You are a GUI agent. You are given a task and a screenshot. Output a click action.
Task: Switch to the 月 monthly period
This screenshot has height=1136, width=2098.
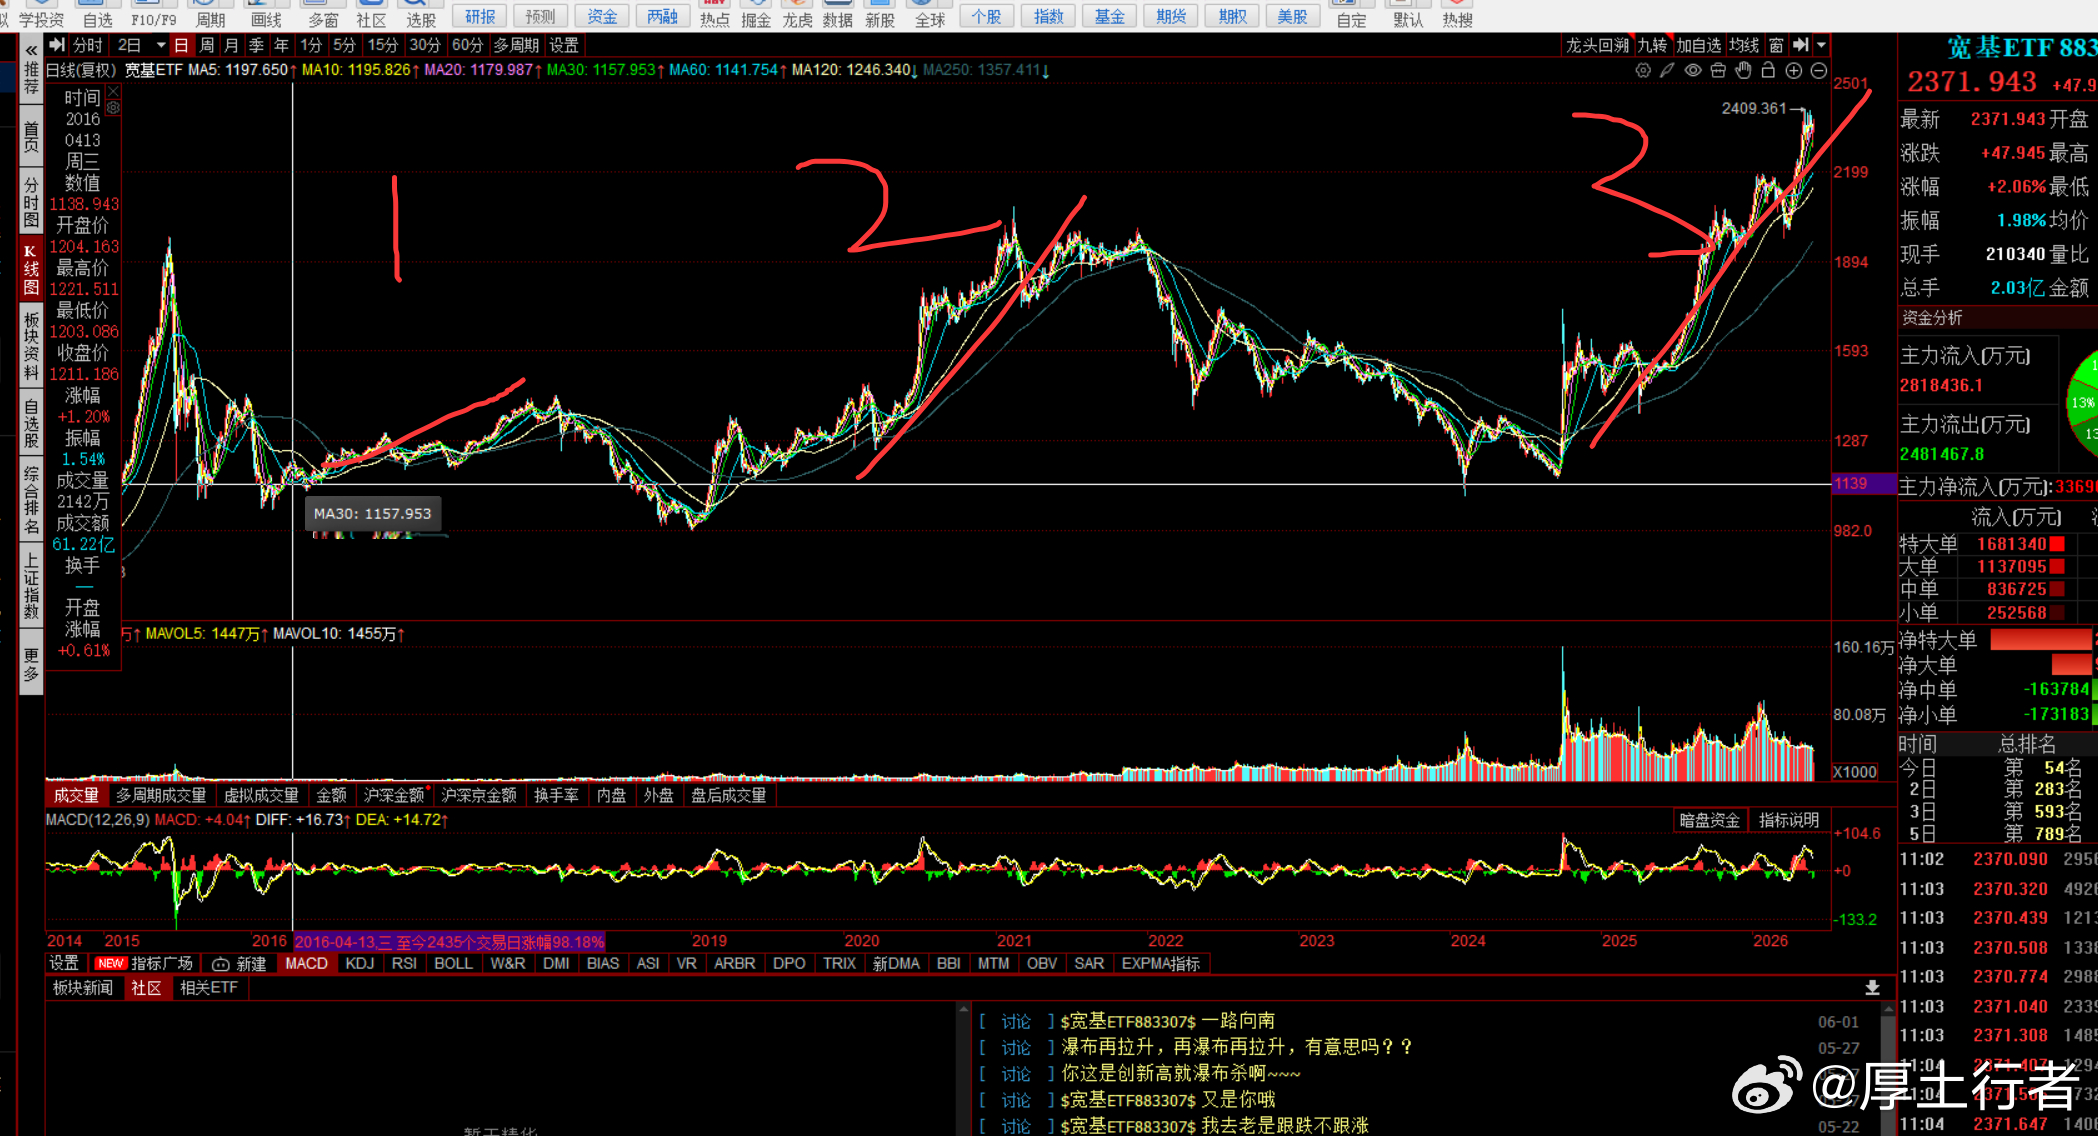232,45
